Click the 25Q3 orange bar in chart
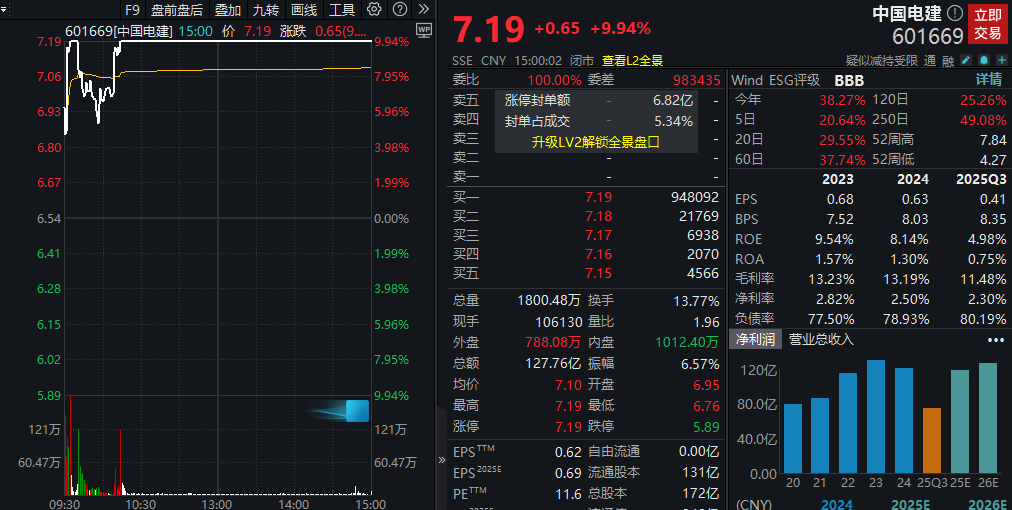The image size is (1012, 510). click(932, 440)
